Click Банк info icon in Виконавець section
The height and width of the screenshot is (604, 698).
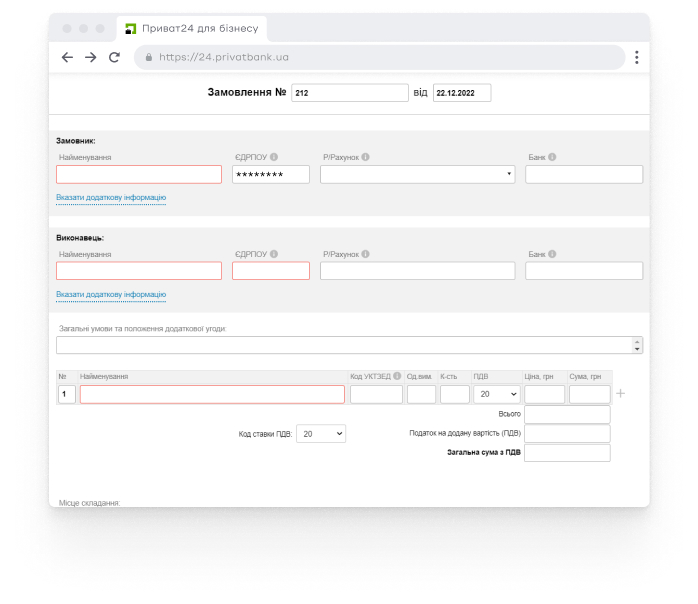pos(552,254)
